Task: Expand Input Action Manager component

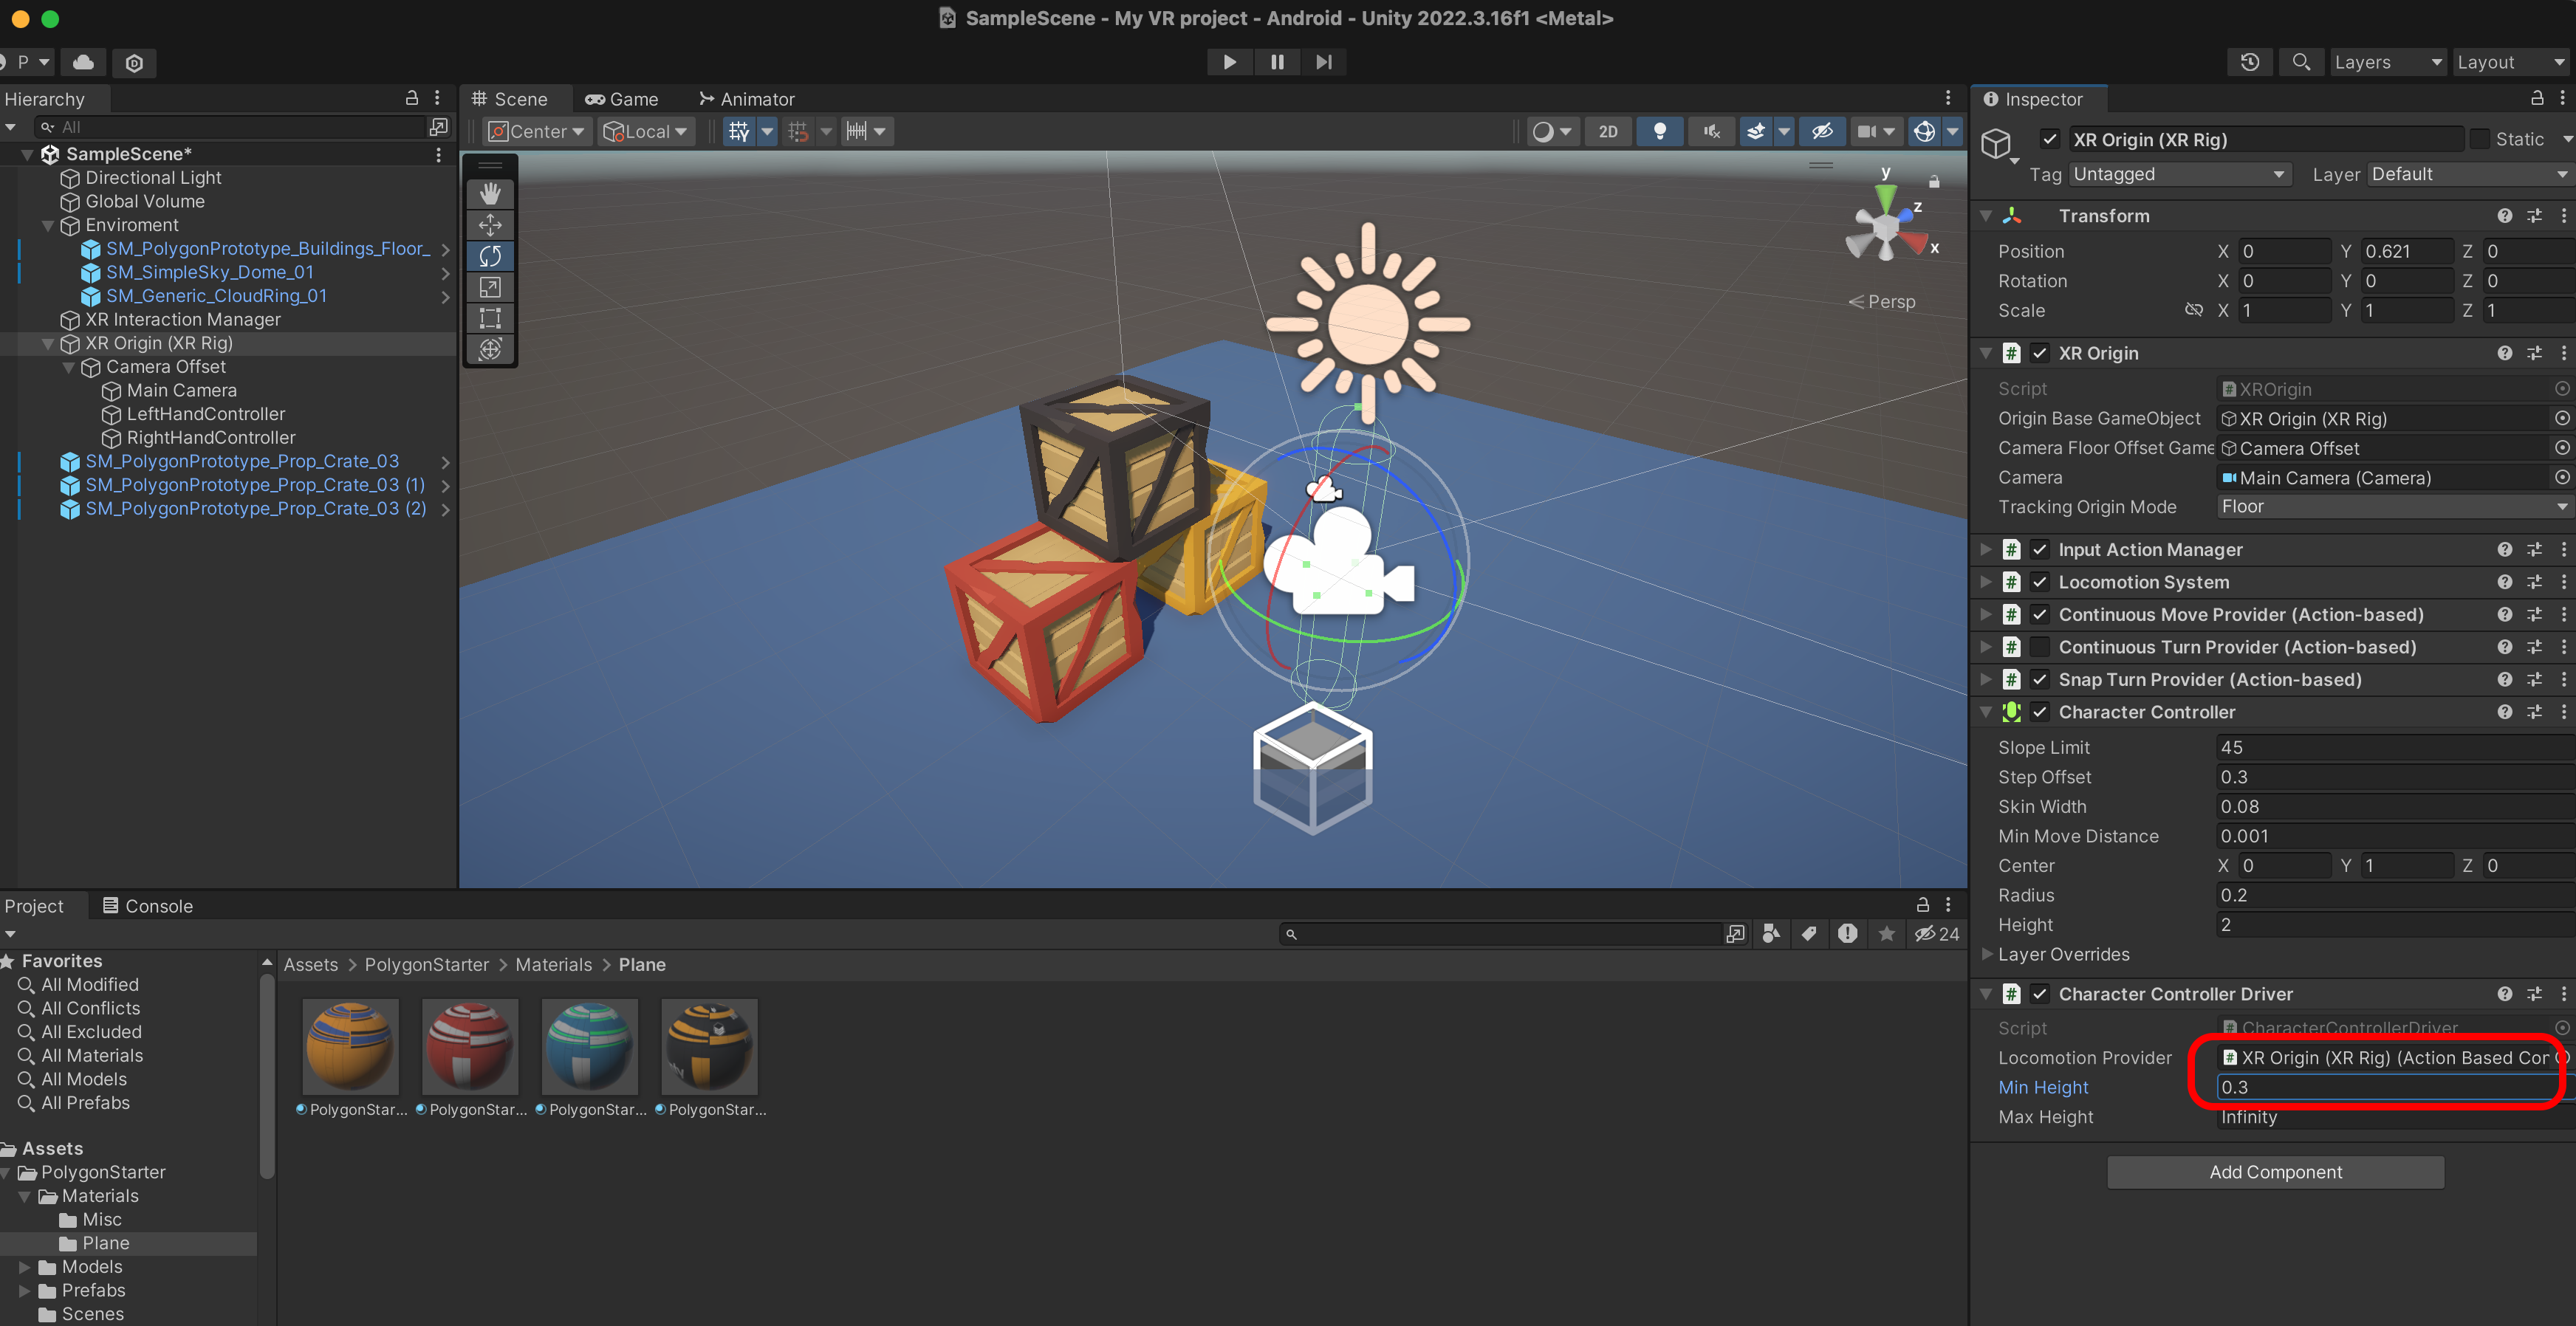Action: coord(1986,550)
